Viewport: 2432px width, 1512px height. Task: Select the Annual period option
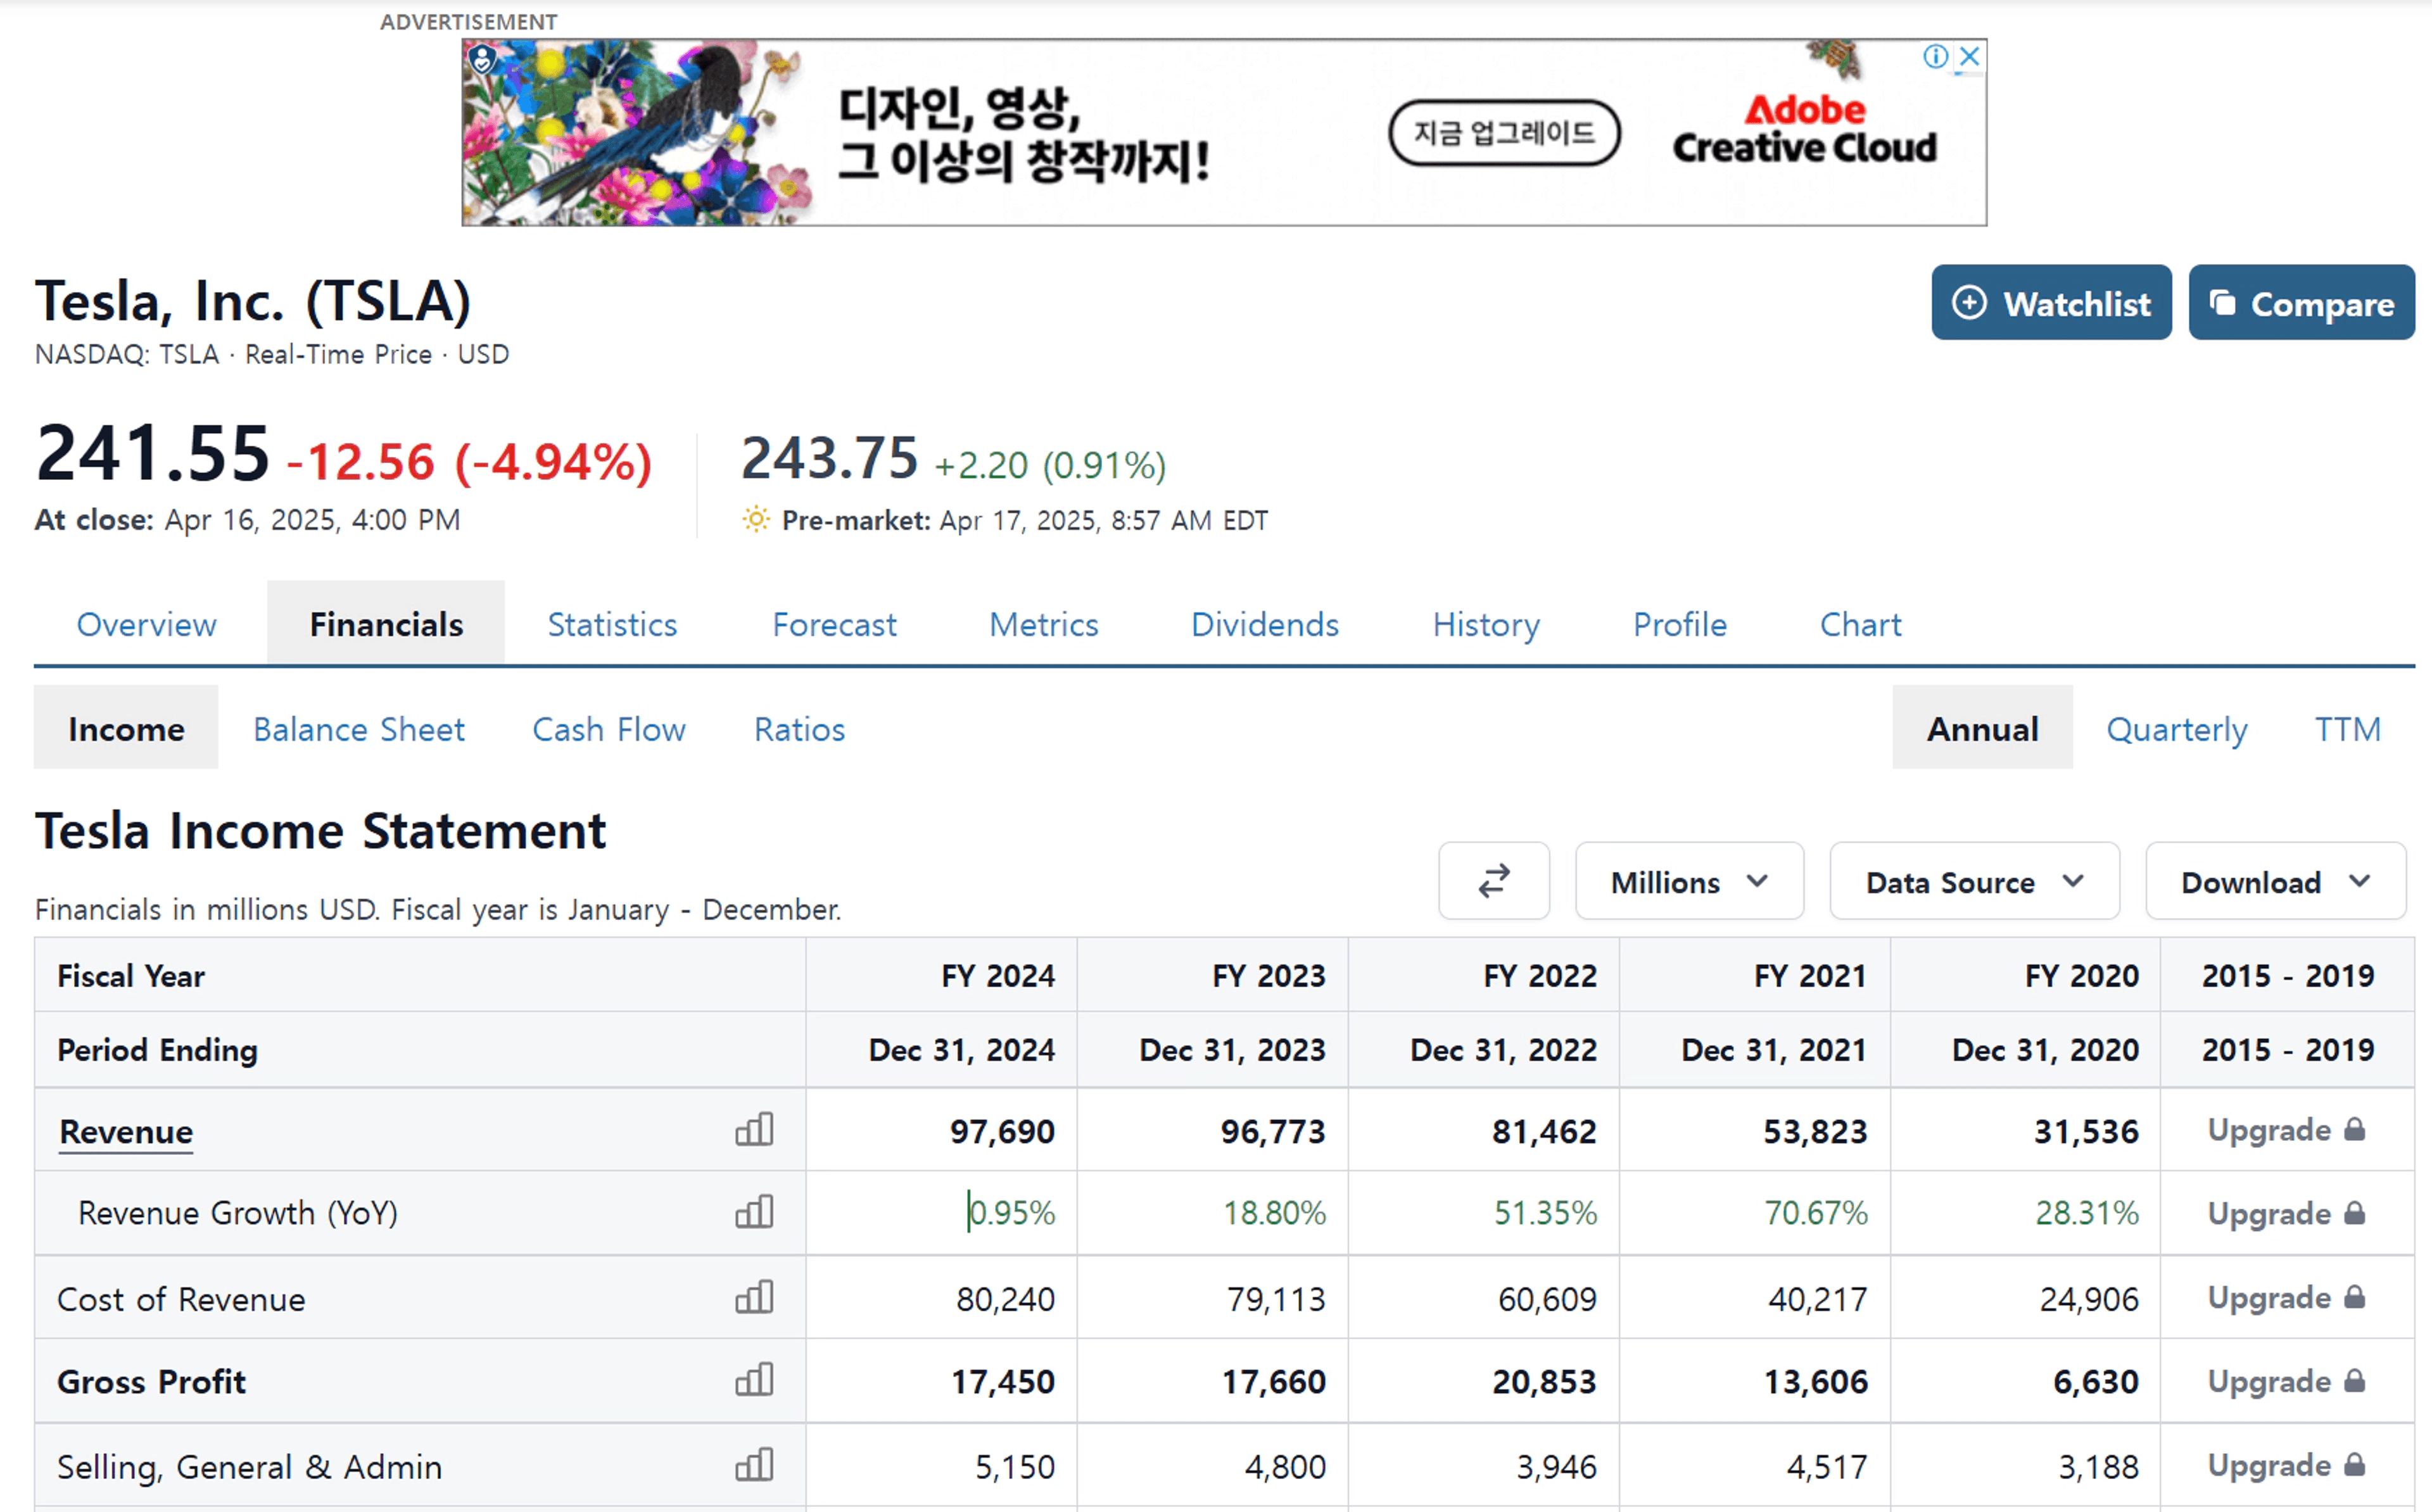coord(1981,728)
